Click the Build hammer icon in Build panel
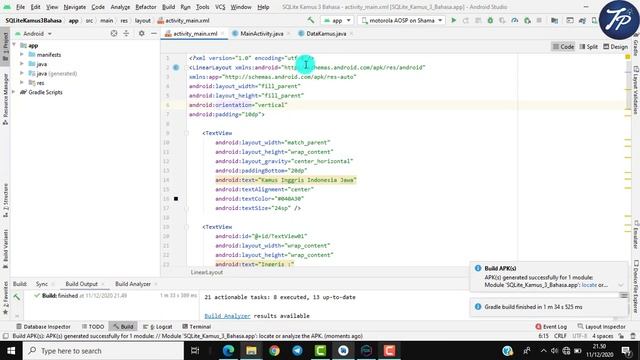The width and height of the screenshot is (640, 360). click(x=17, y=297)
